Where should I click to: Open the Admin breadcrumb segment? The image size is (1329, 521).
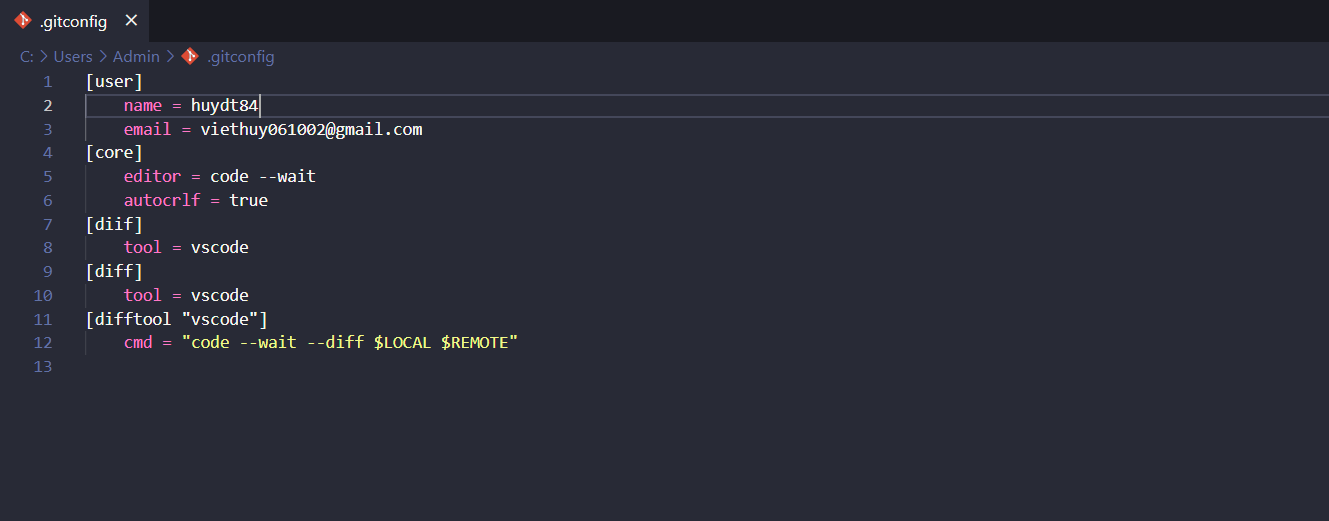point(135,57)
